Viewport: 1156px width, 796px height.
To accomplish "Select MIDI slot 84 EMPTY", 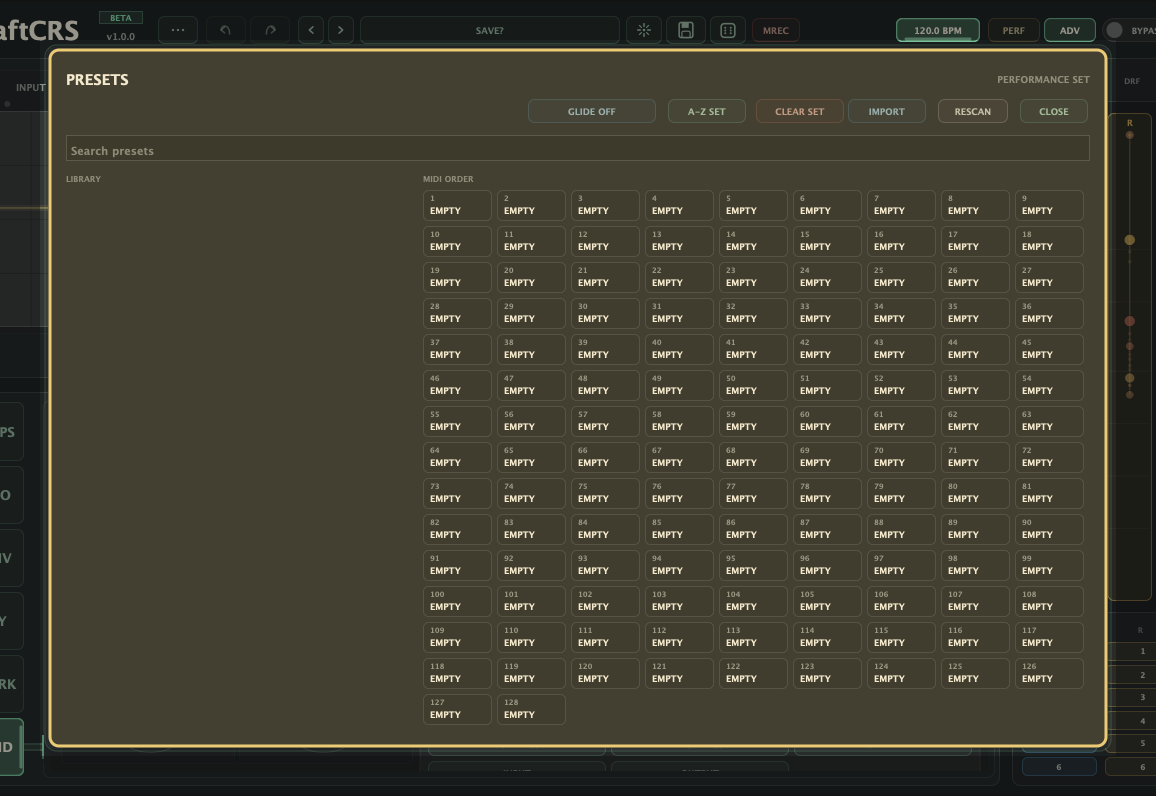I will click(605, 530).
